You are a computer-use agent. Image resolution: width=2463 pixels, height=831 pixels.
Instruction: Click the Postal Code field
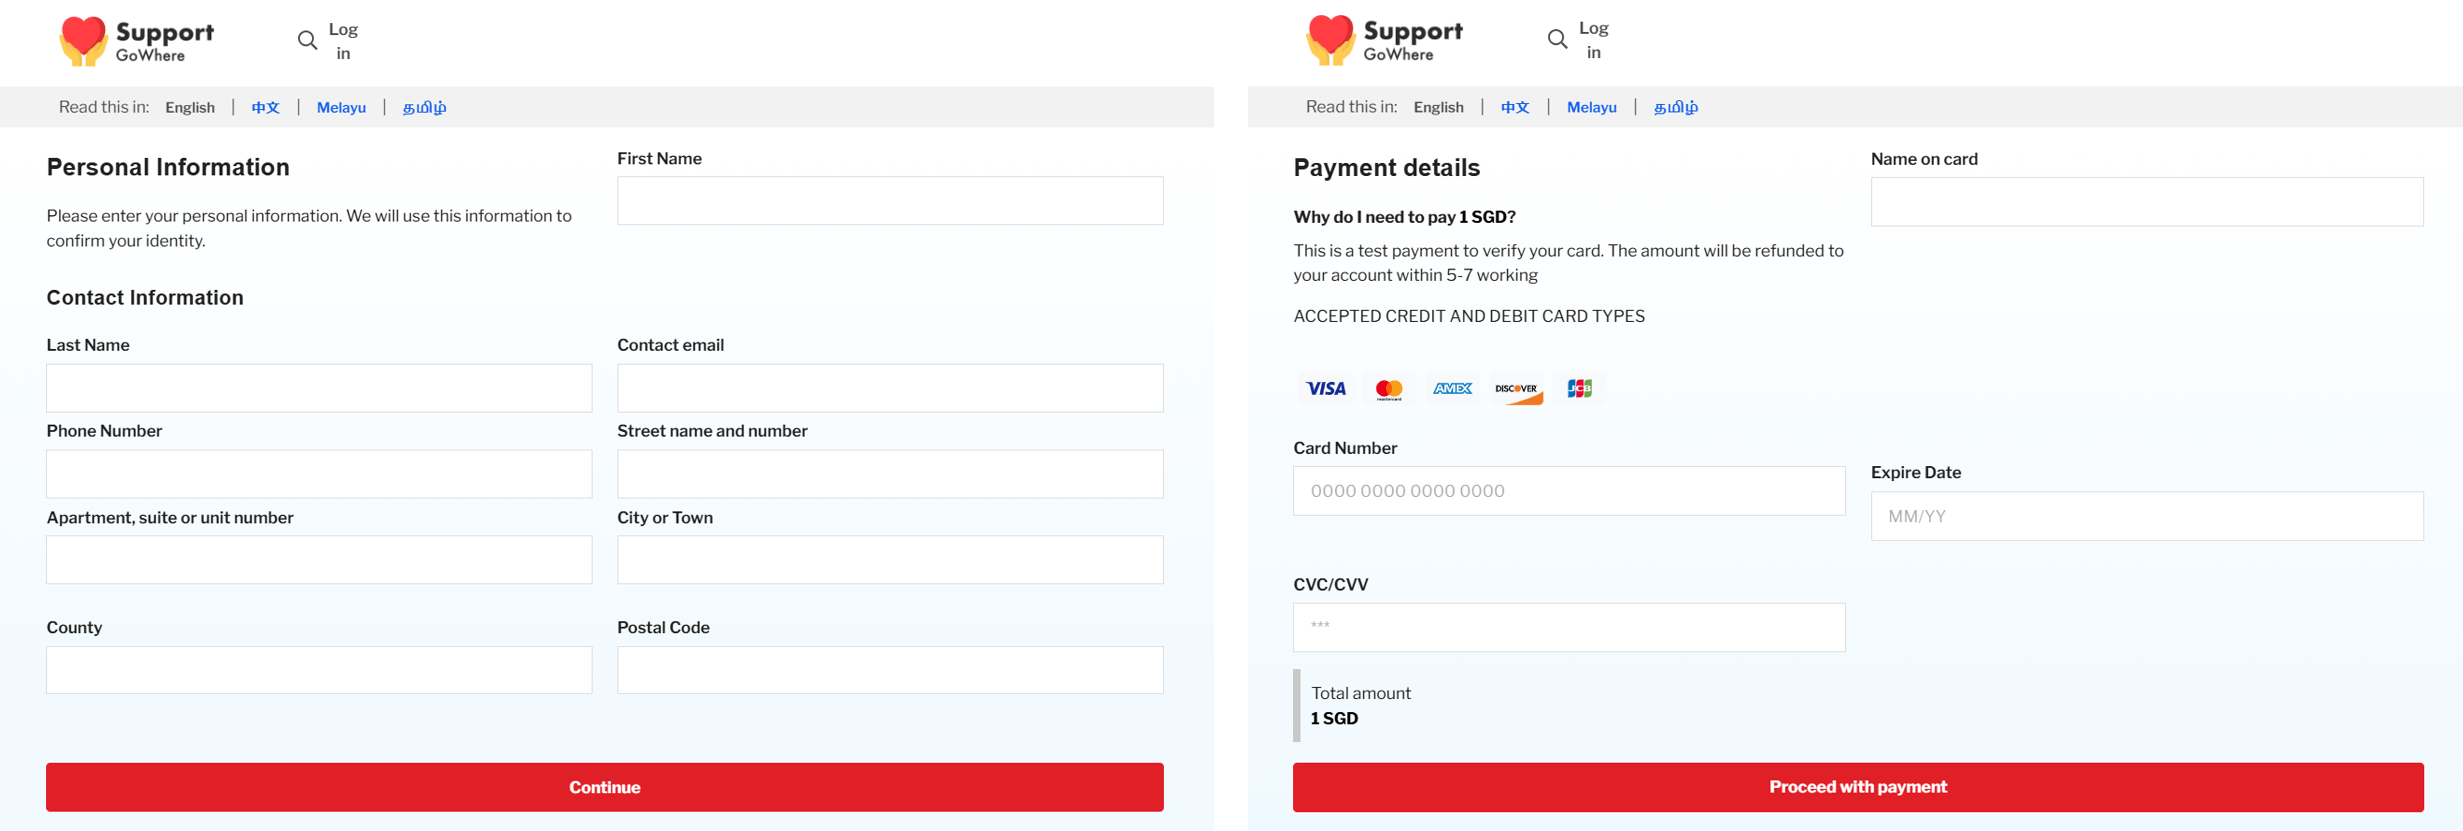(889, 670)
